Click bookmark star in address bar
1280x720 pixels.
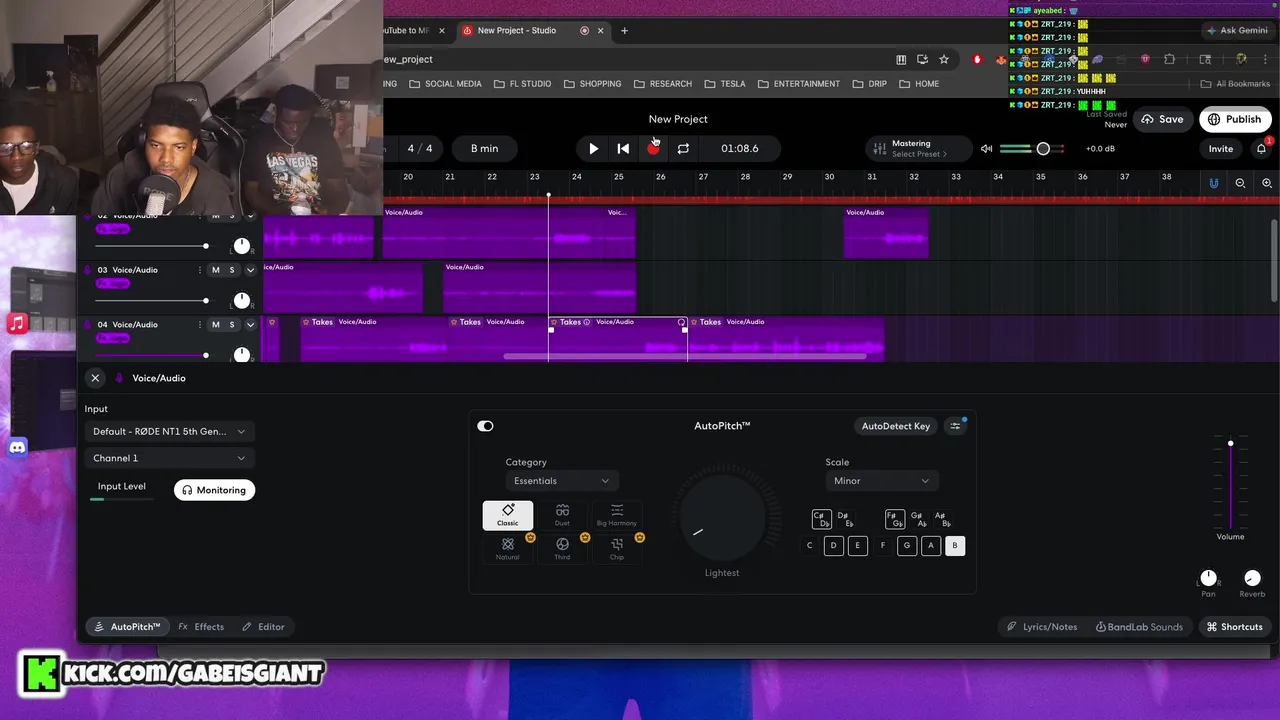pos(944,59)
